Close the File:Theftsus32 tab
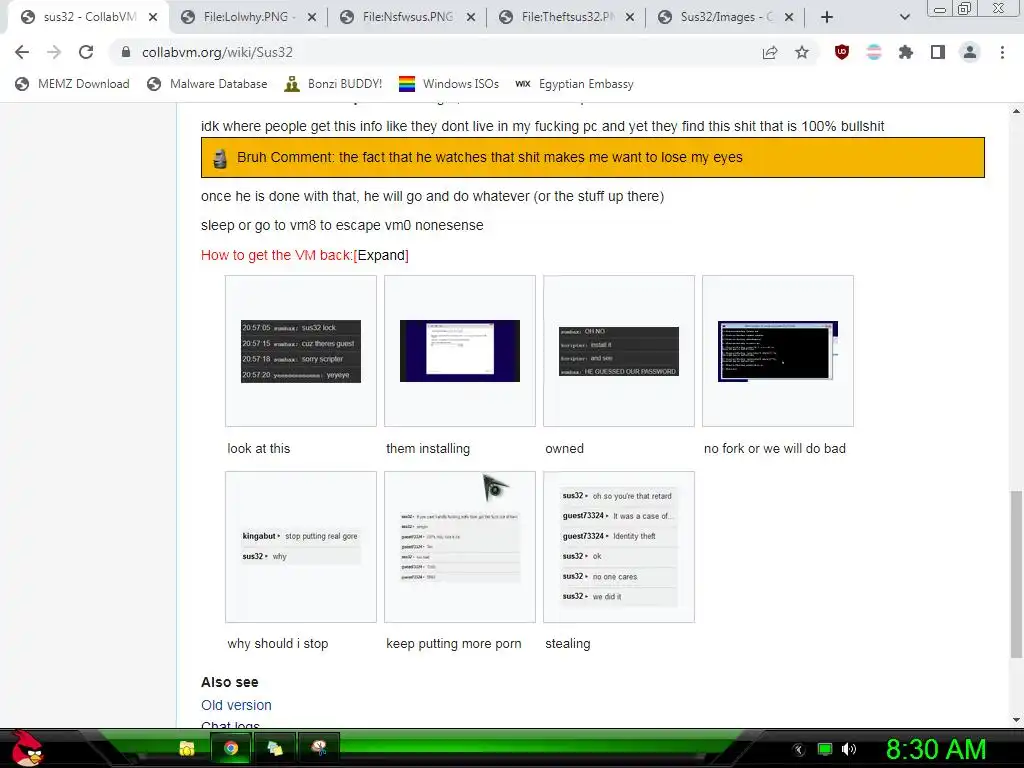 [x=630, y=17]
